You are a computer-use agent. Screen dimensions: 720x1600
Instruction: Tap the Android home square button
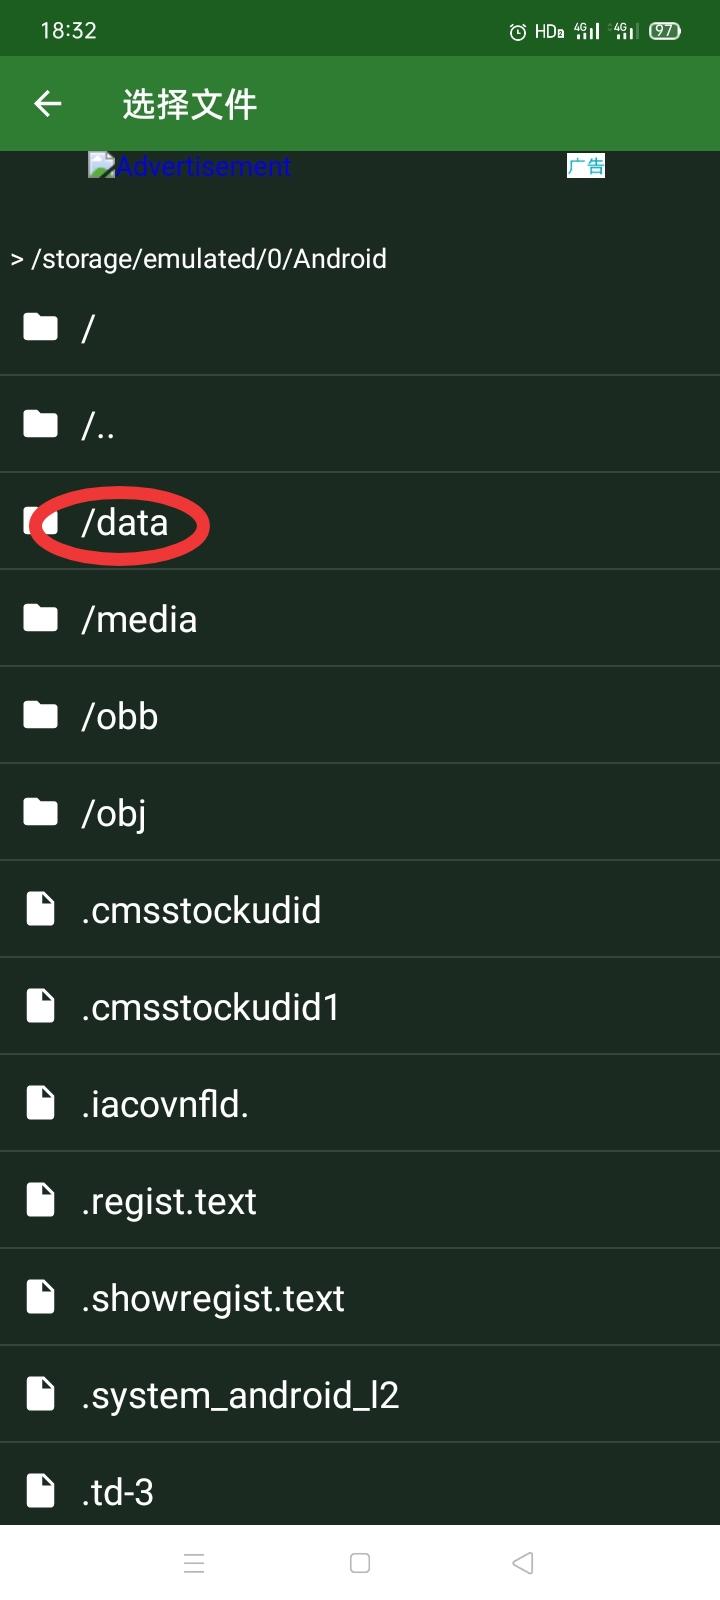[x=360, y=1563]
